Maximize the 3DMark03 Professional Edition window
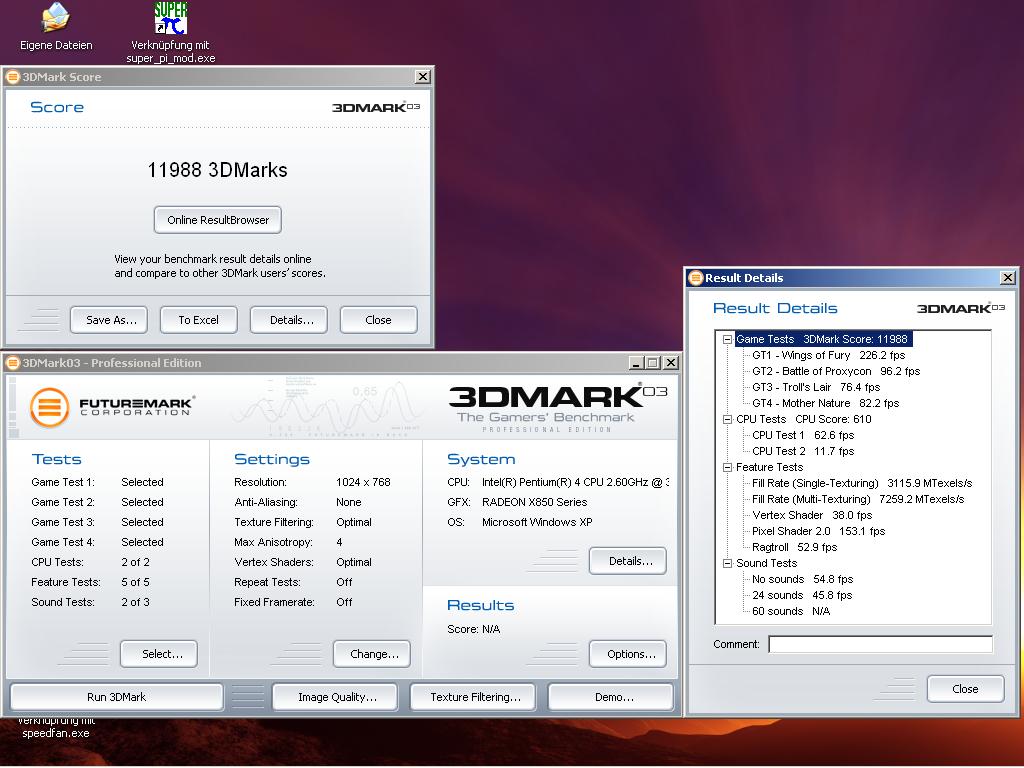Viewport: 1024px width, 768px height. pyautogui.click(x=652, y=363)
